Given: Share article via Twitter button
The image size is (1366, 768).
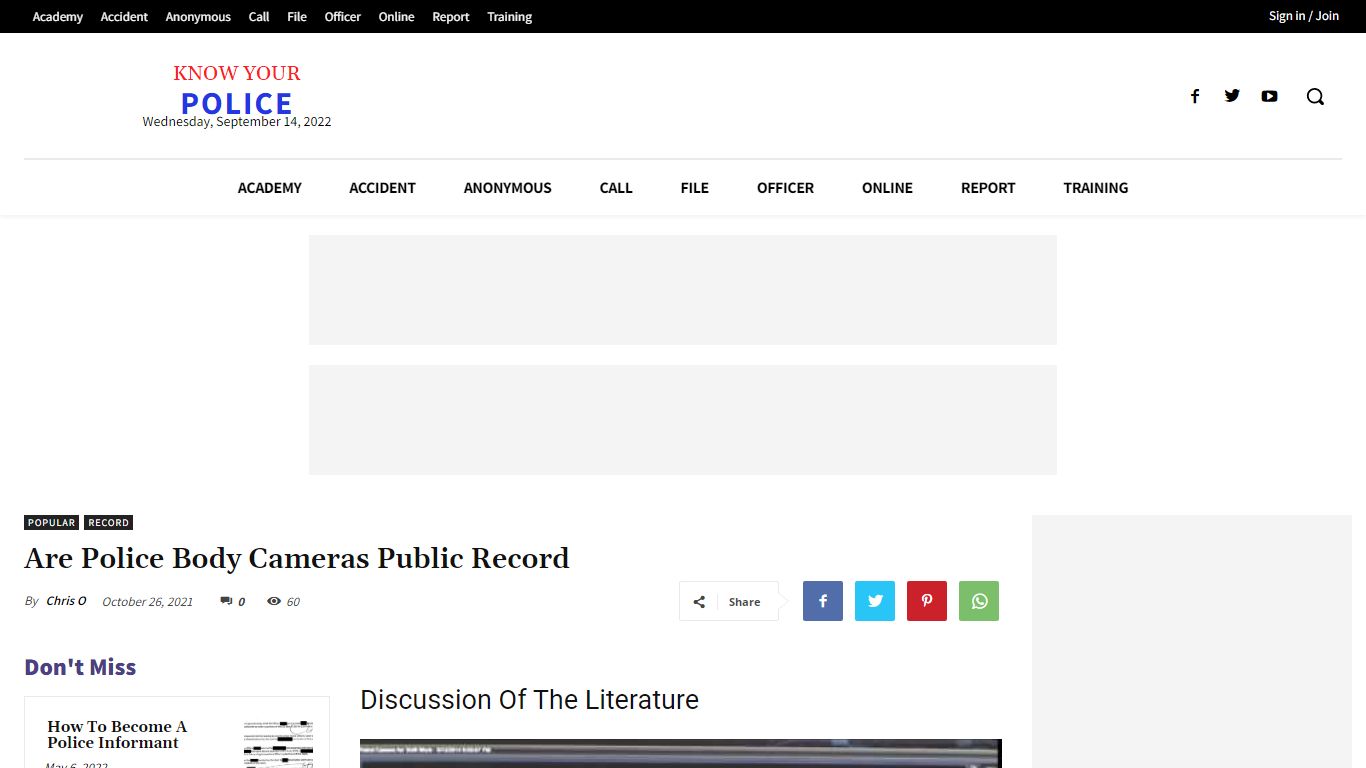Looking at the screenshot, I should [875, 601].
